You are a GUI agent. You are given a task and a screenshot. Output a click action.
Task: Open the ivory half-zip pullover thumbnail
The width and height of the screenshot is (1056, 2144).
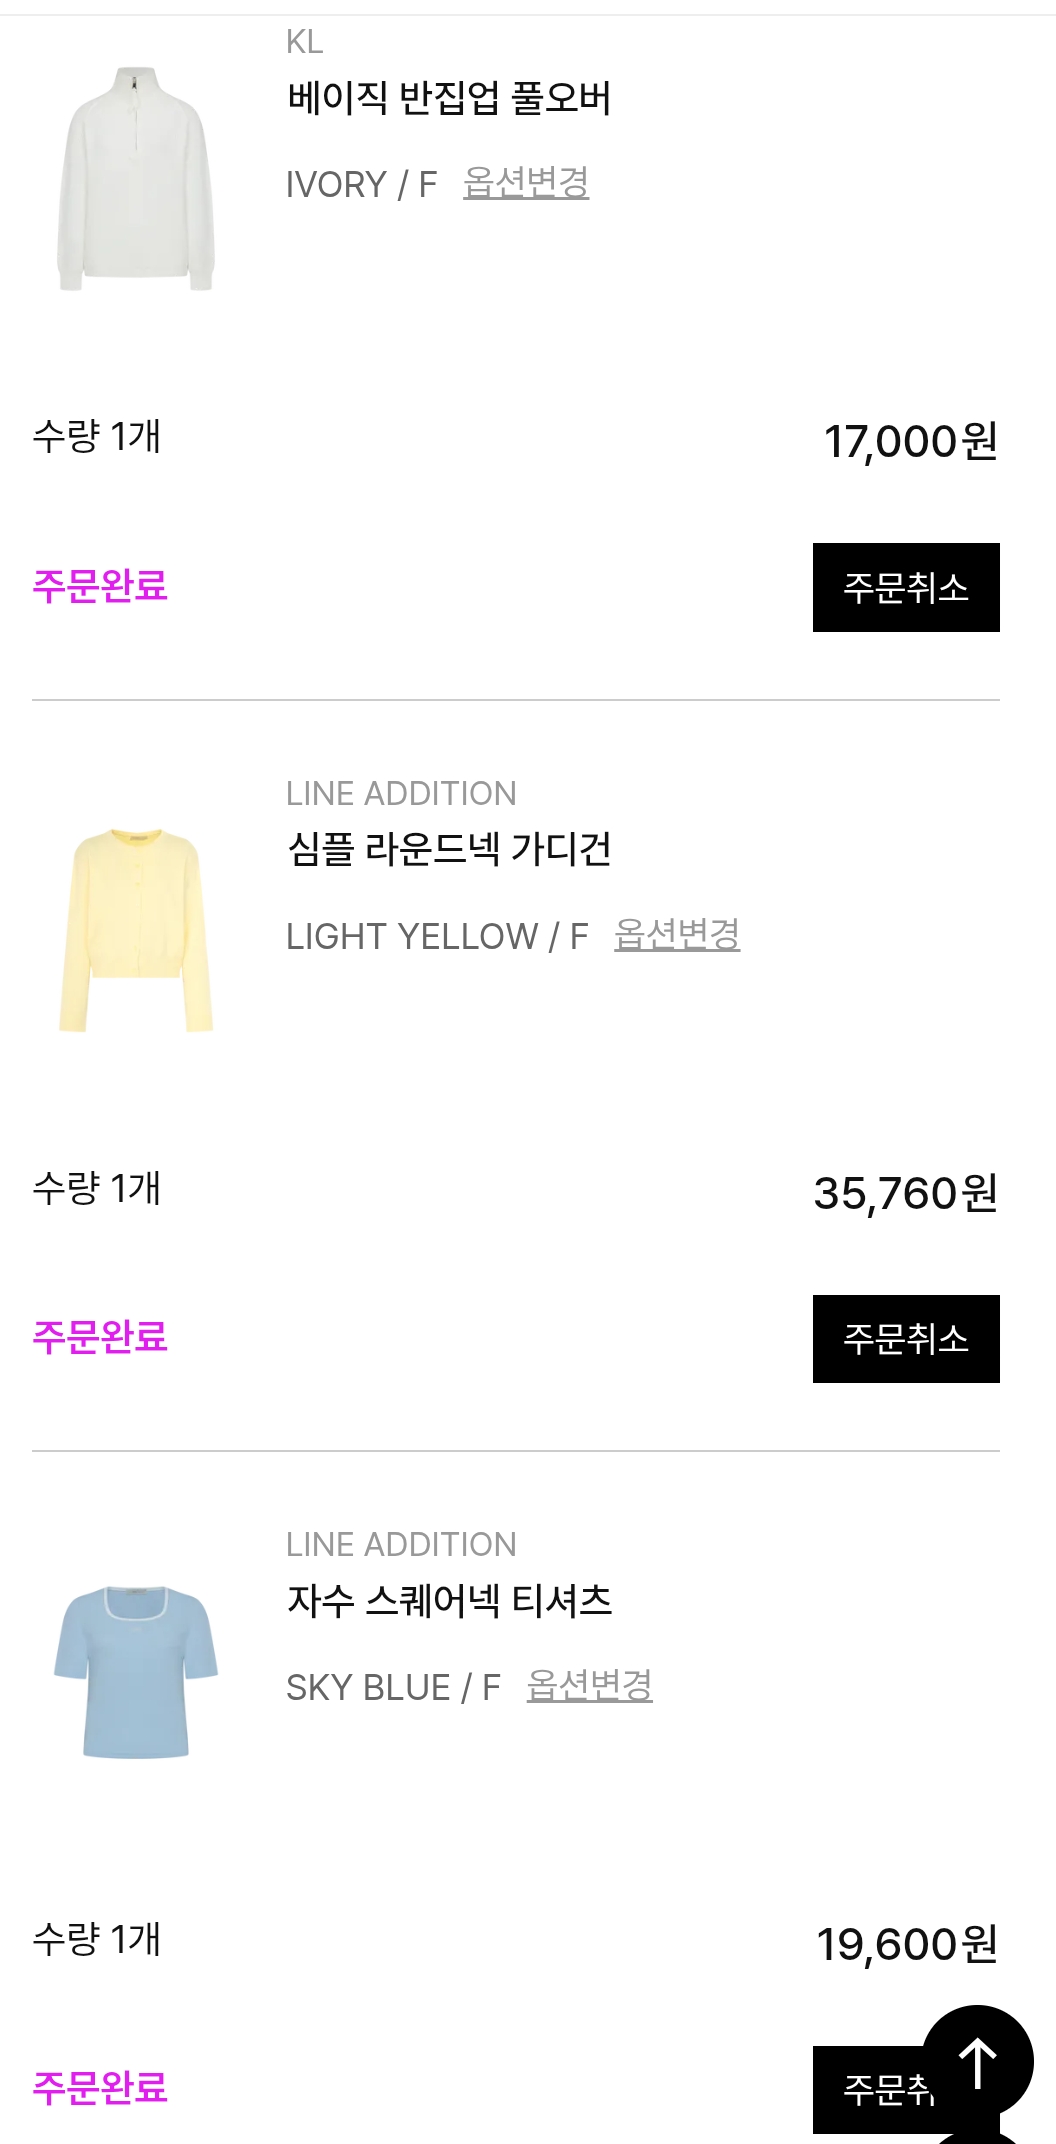pos(135,179)
